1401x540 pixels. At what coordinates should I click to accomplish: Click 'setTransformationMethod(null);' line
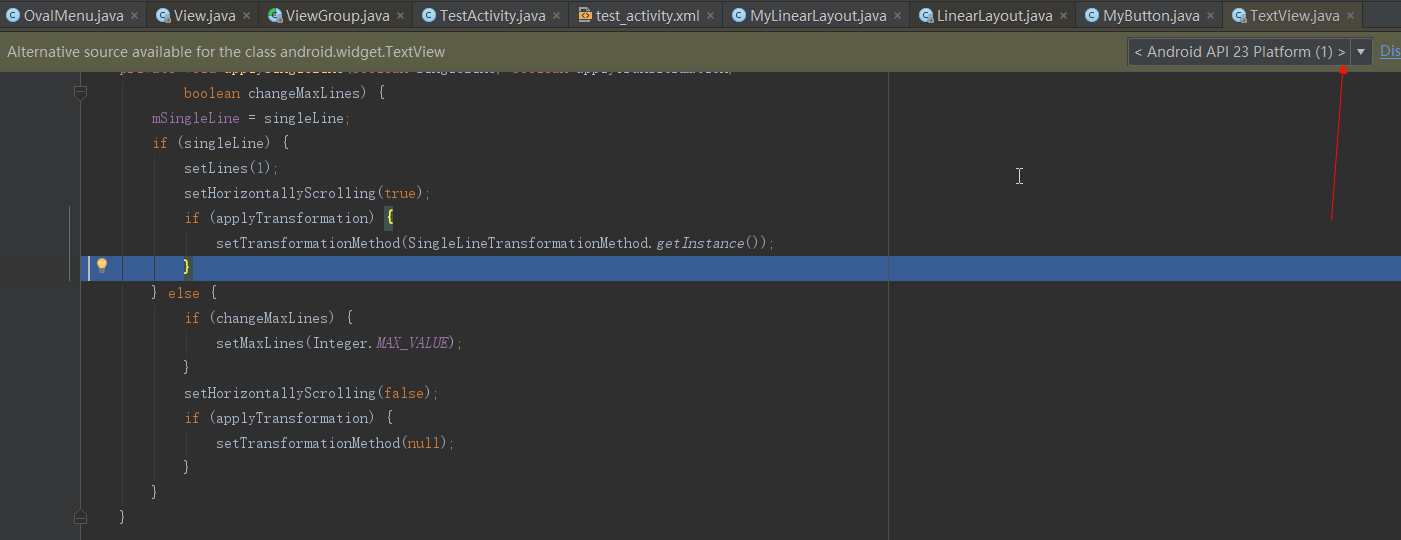(x=335, y=443)
